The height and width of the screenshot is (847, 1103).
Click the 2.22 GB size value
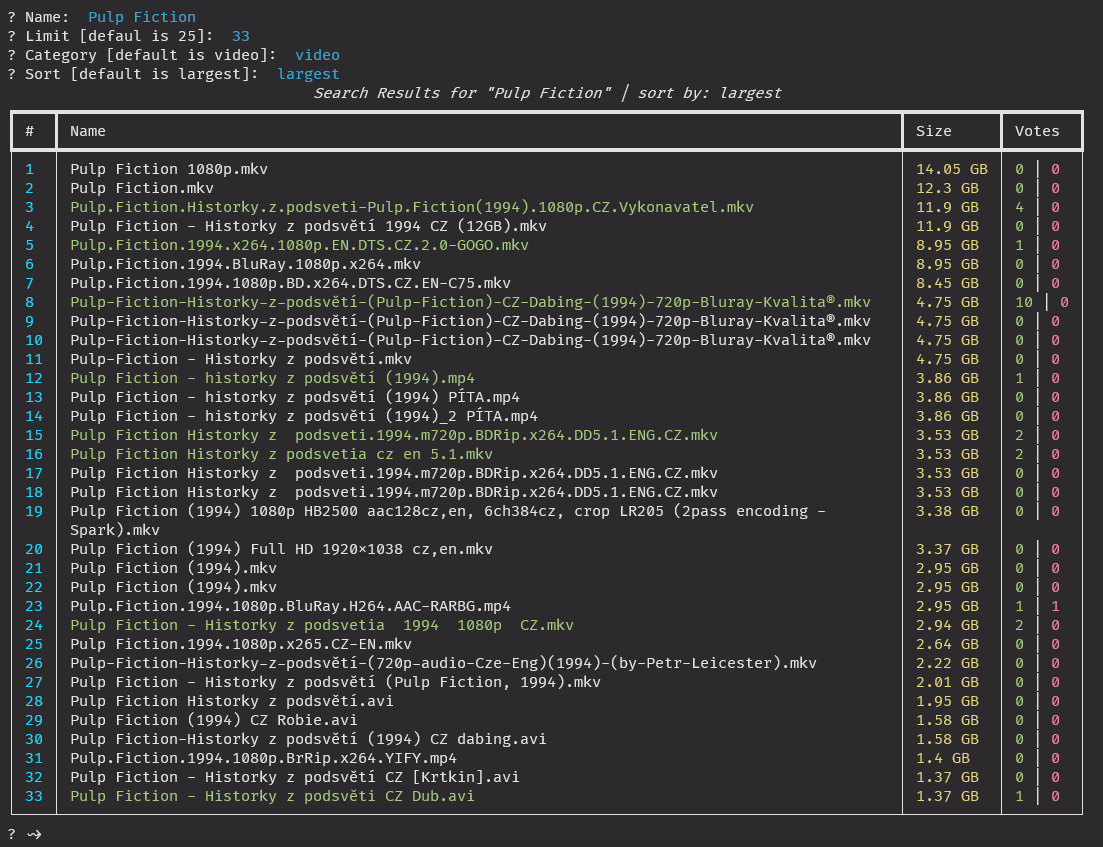(x=947, y=663)
